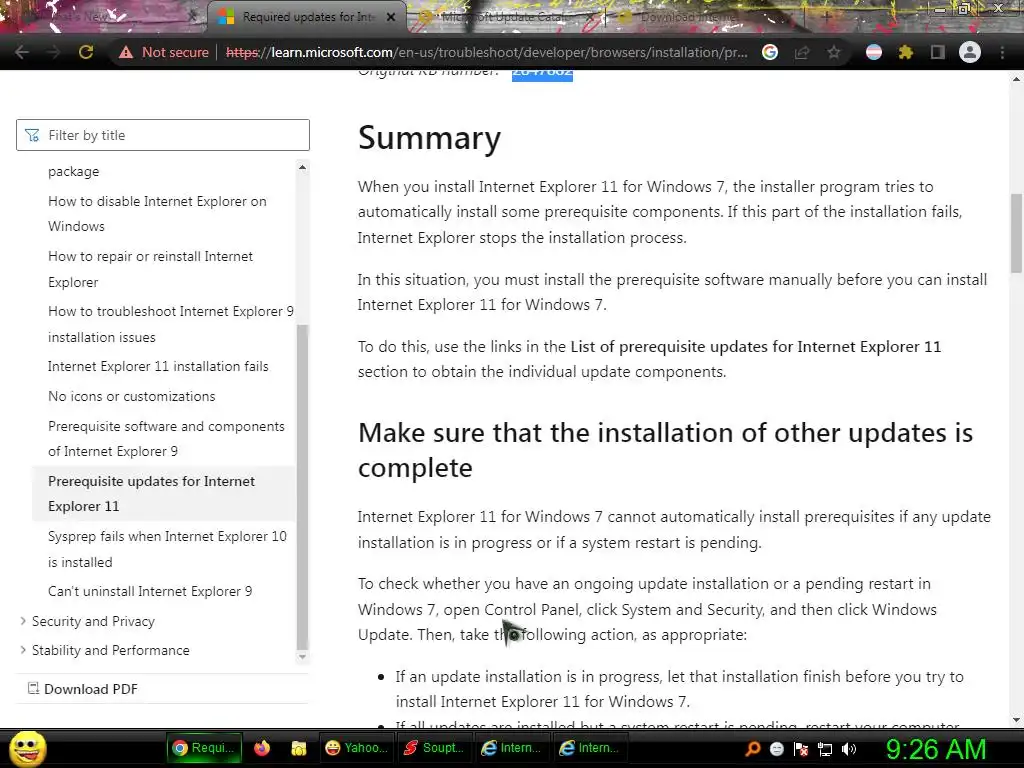Switch to Chrome Requi... taskbar item

click(x=204, y=748)
